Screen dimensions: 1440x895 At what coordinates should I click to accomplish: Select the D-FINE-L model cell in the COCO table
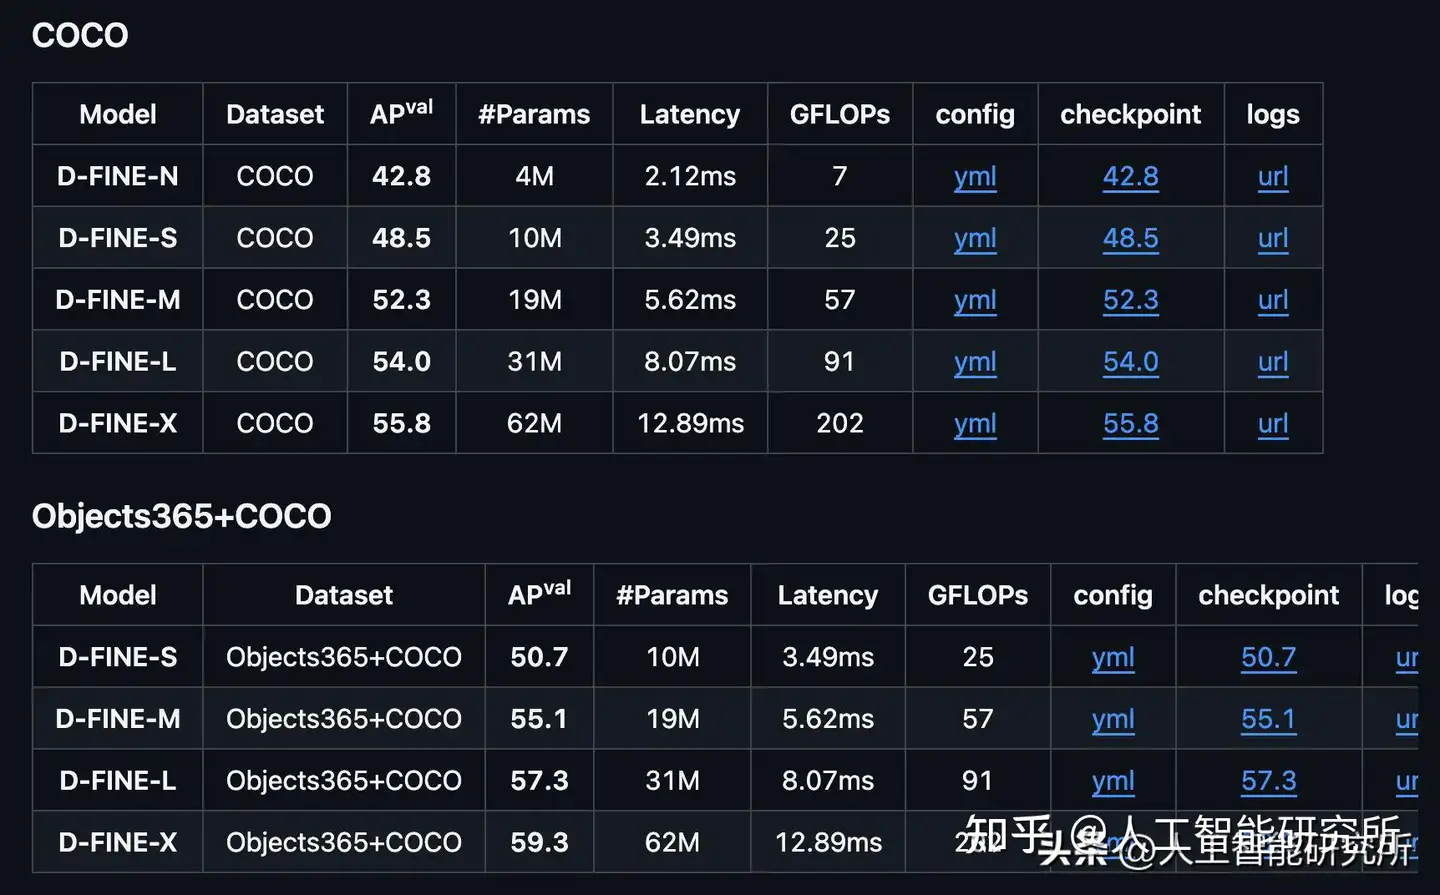click(x=118, y=361)
